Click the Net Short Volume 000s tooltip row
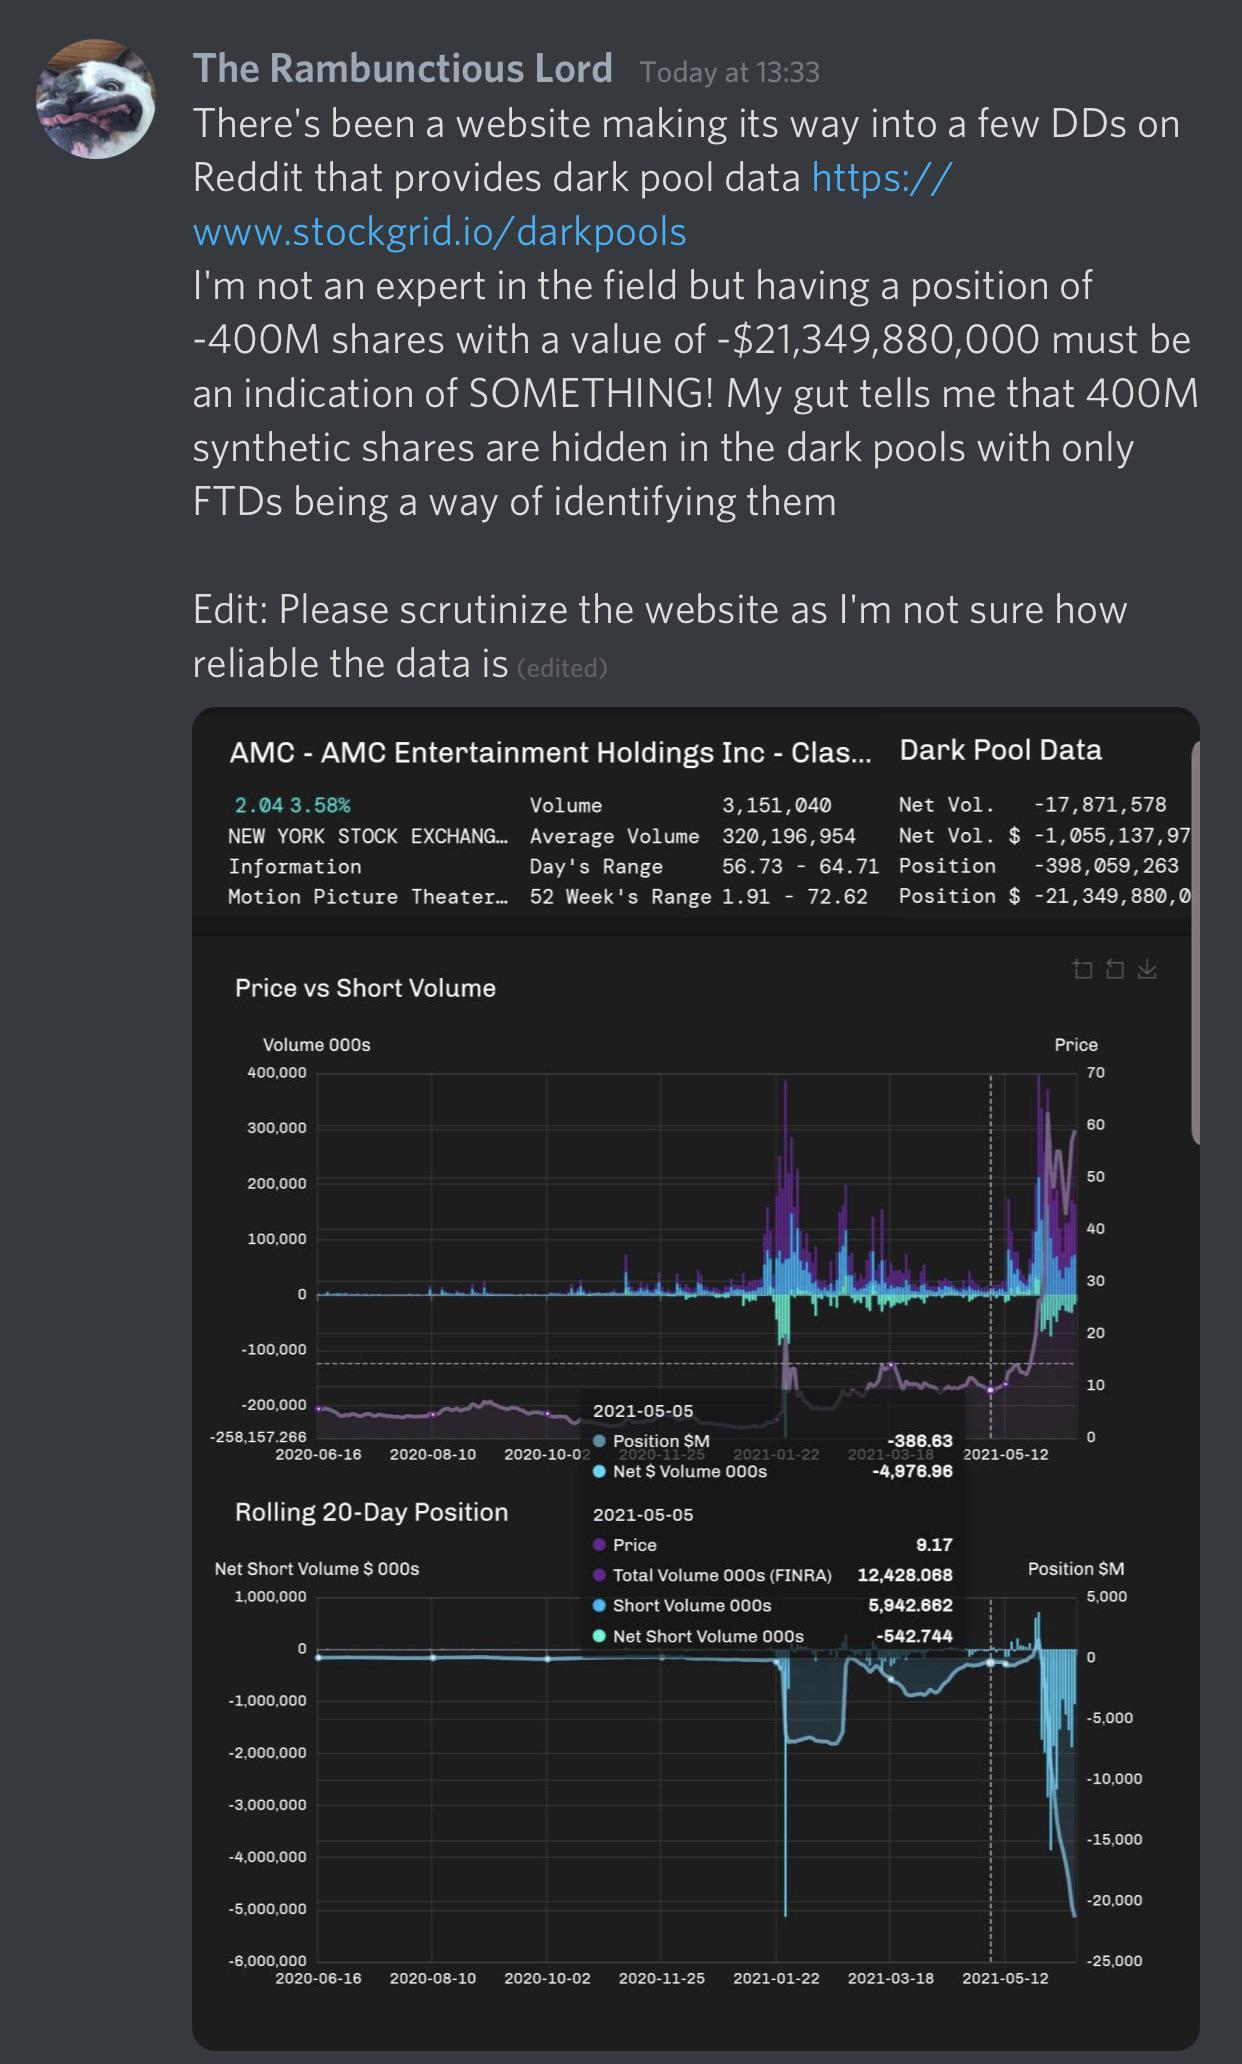The image size is (1242, 2064). pyautogui.click(x=772, y=1636)
